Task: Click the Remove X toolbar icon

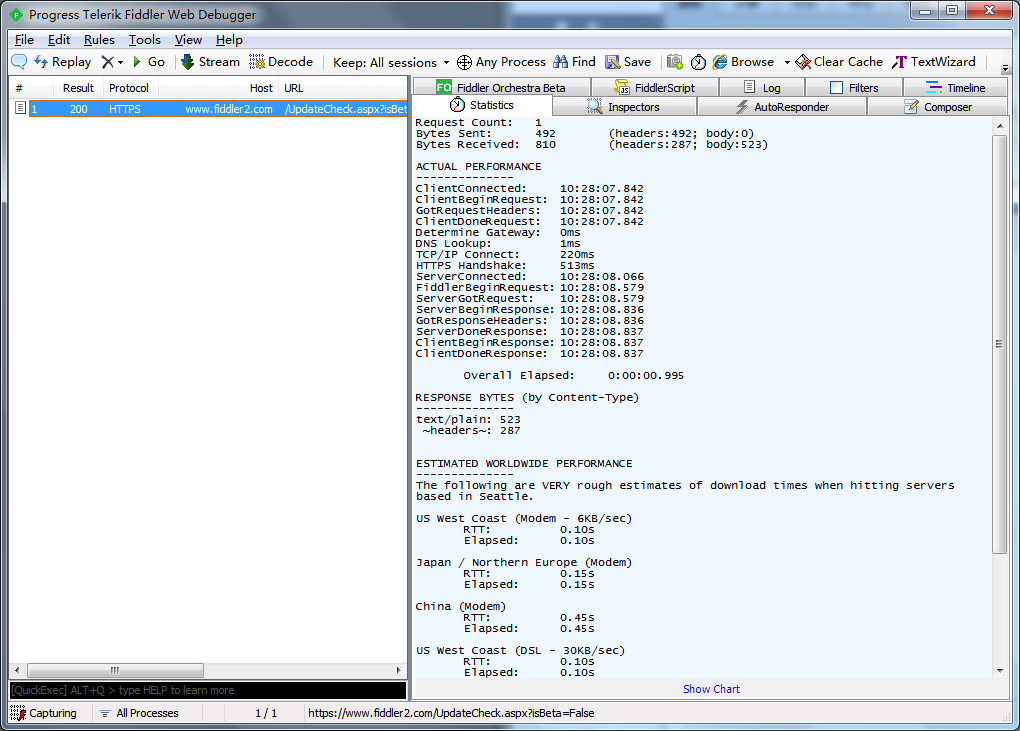Action: point(107,62)
